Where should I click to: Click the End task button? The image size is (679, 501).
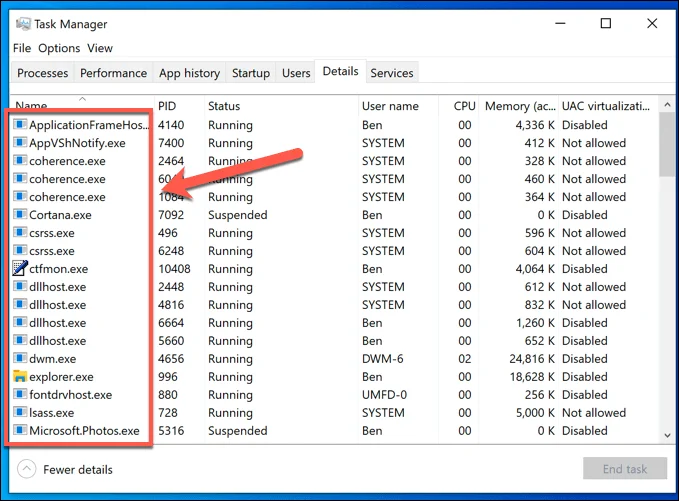(x=625, y=469)
